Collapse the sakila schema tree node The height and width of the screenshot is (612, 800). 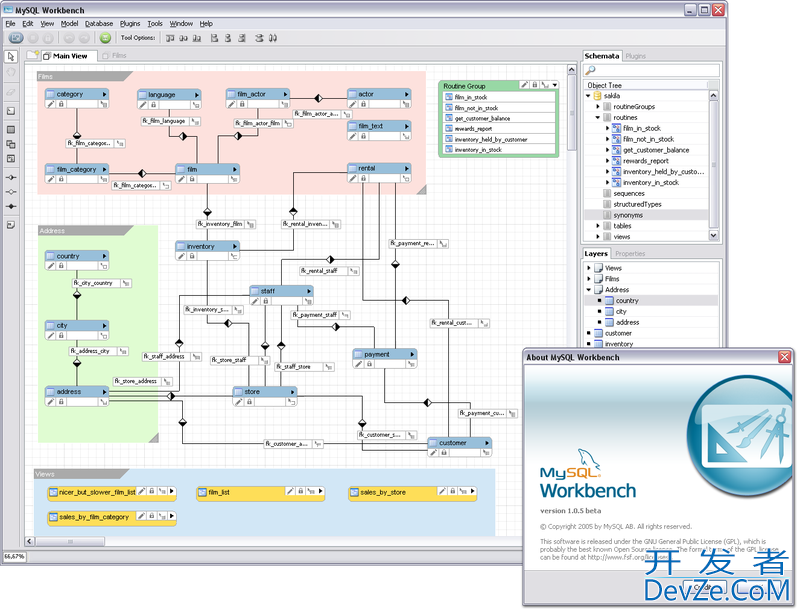point(588,96)
